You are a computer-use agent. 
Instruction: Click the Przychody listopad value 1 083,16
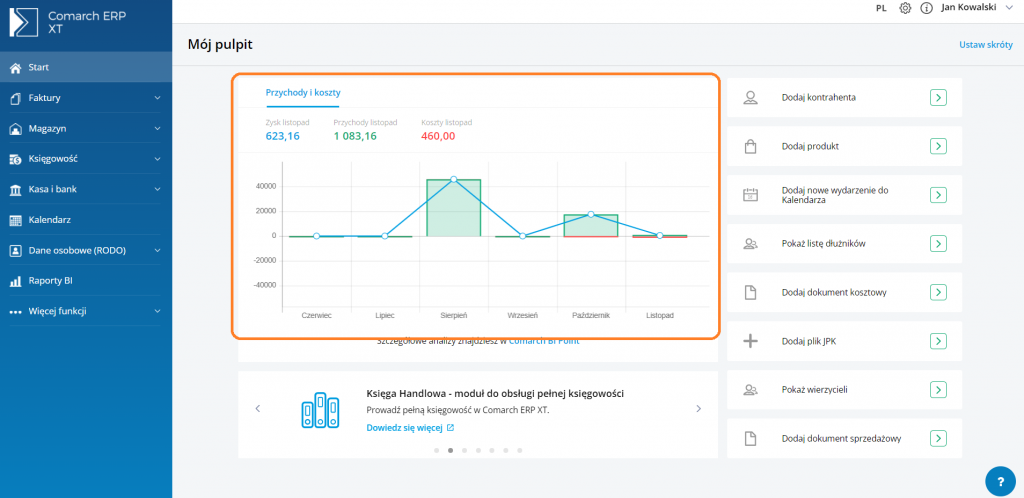(x=355, y=136)
